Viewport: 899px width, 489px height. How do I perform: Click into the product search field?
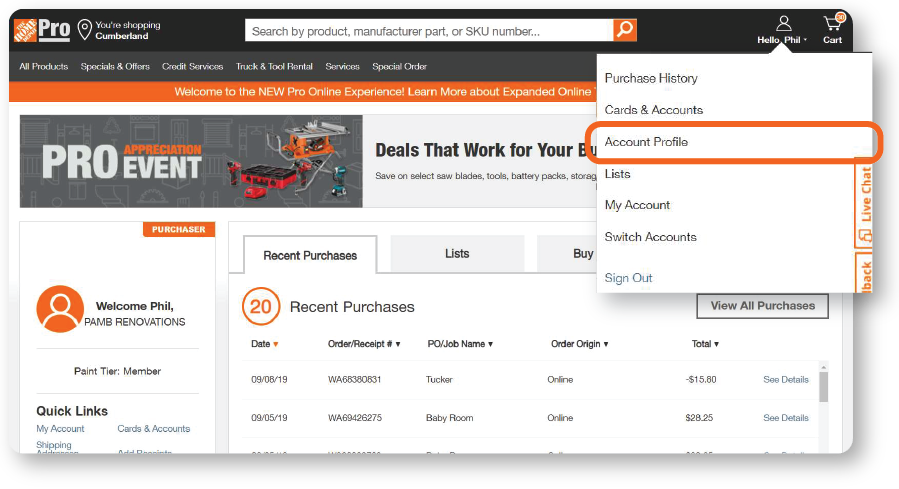428,31
